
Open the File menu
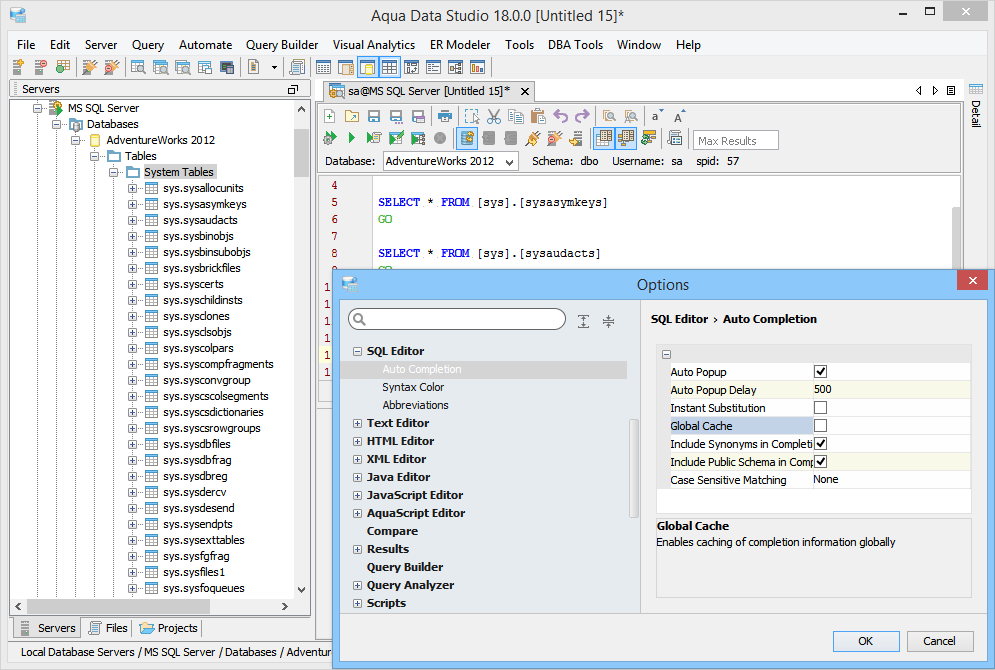click(x=26, y=45)
